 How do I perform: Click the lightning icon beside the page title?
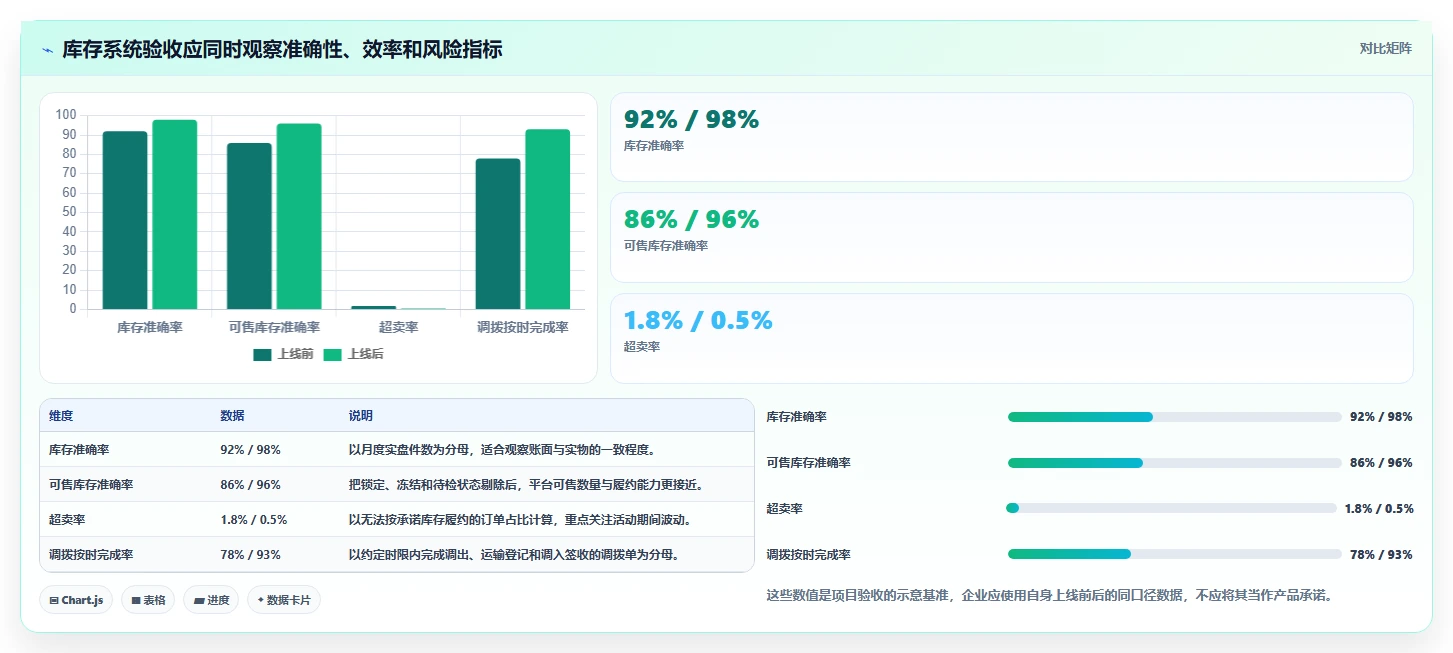tap(48, 50)
